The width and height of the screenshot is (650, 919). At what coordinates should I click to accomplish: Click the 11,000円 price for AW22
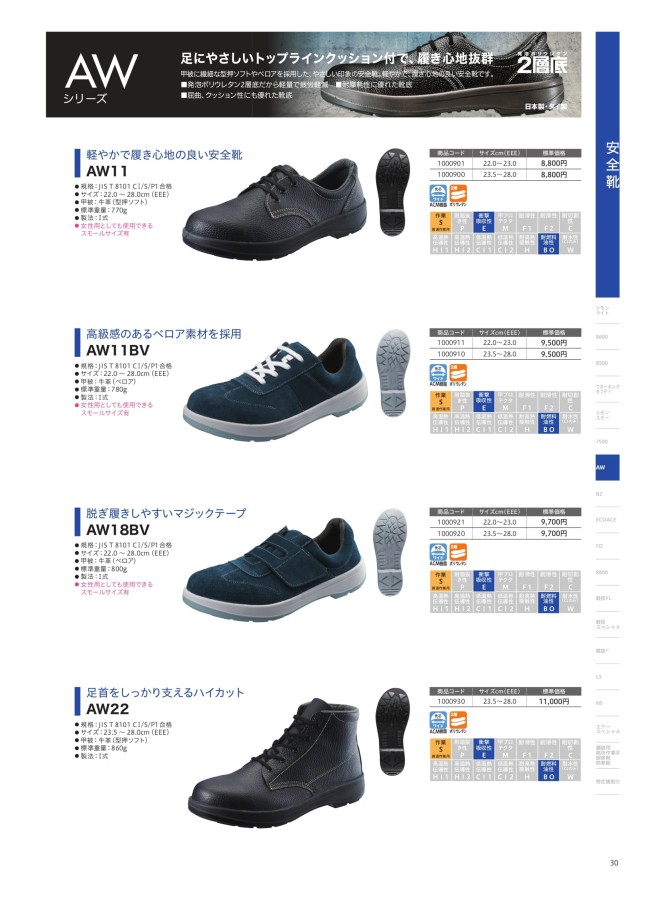[554, 701]
